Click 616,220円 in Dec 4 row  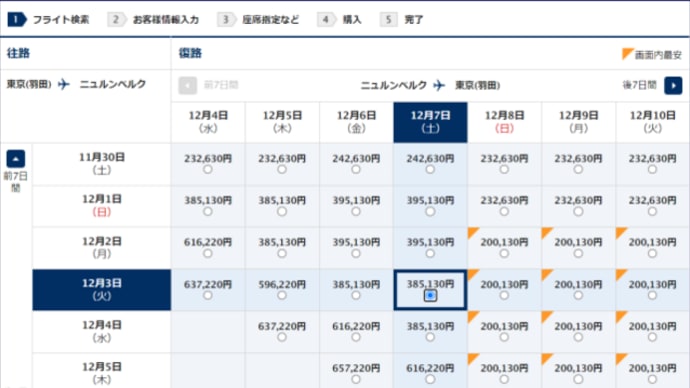(356, 326)
